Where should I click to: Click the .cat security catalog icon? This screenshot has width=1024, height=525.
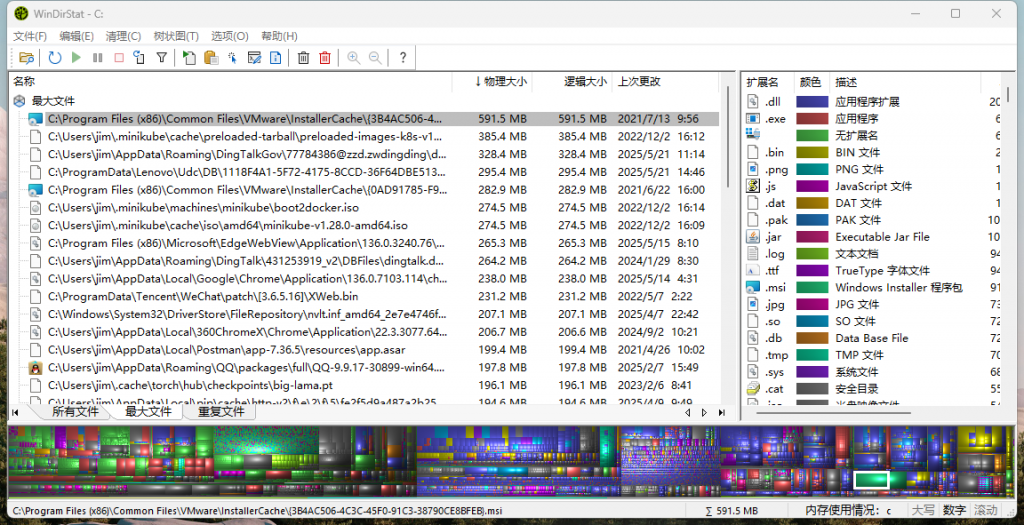(x=753, y=389)
